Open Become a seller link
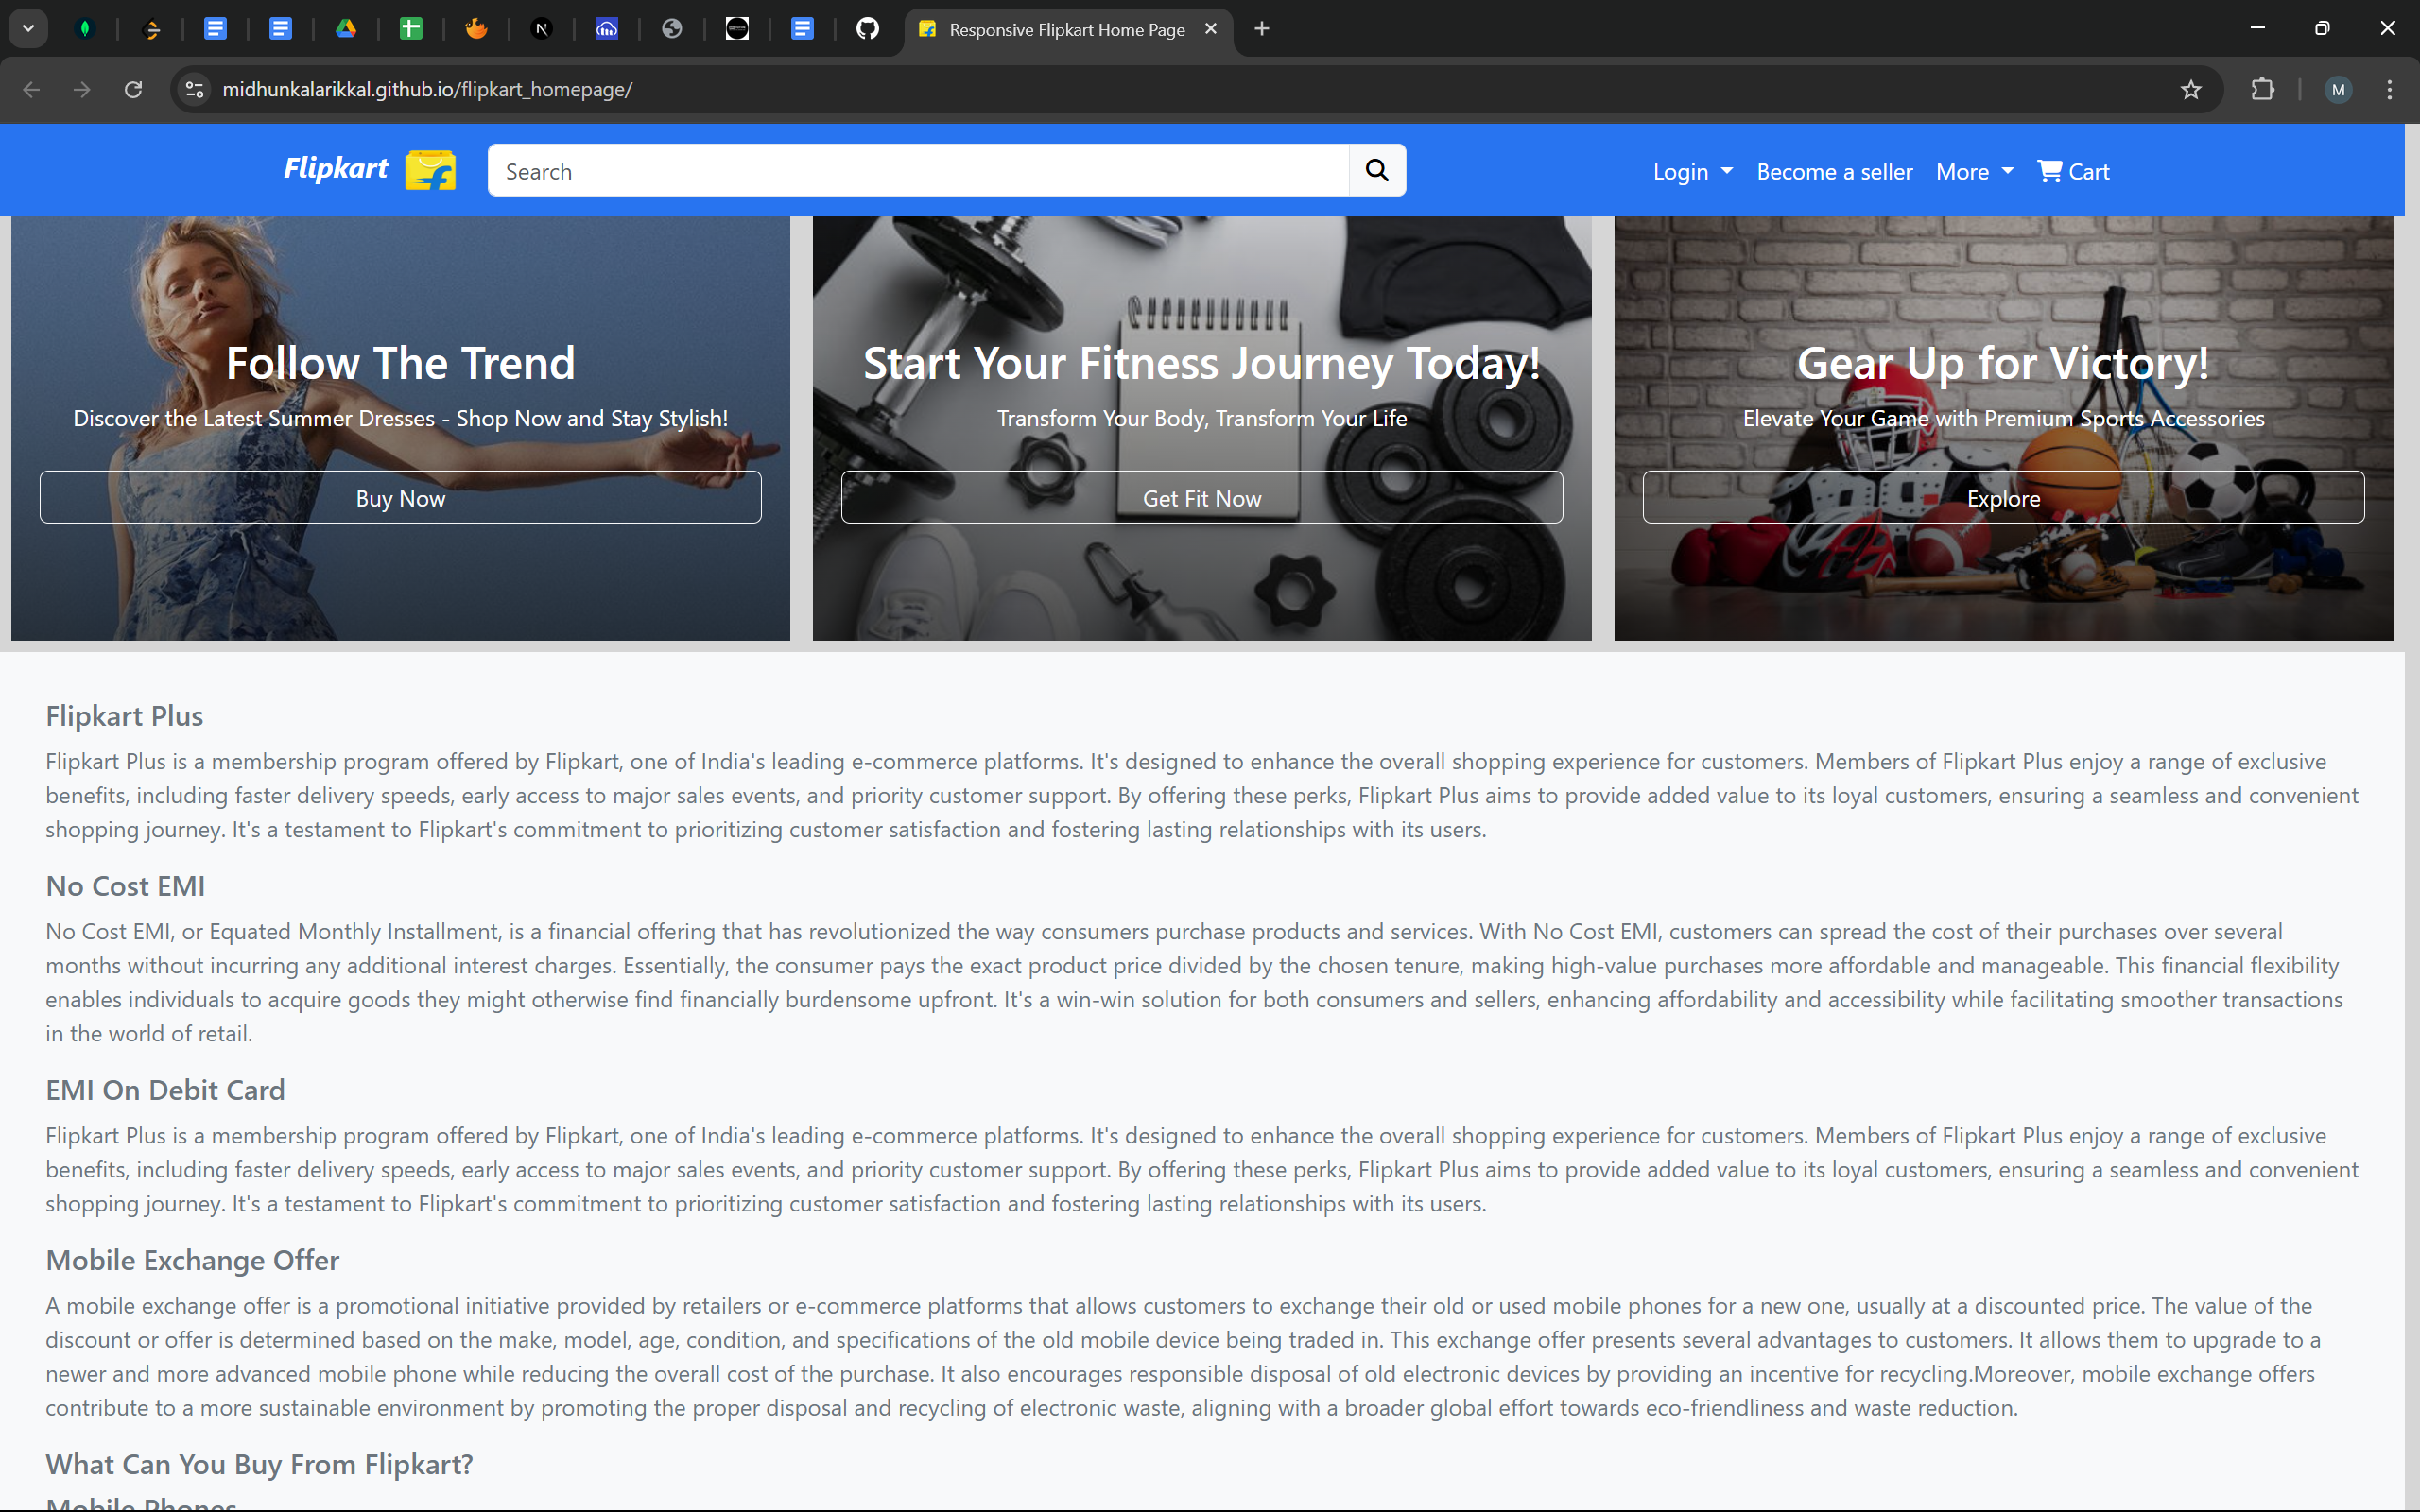 pos(1834,172)
